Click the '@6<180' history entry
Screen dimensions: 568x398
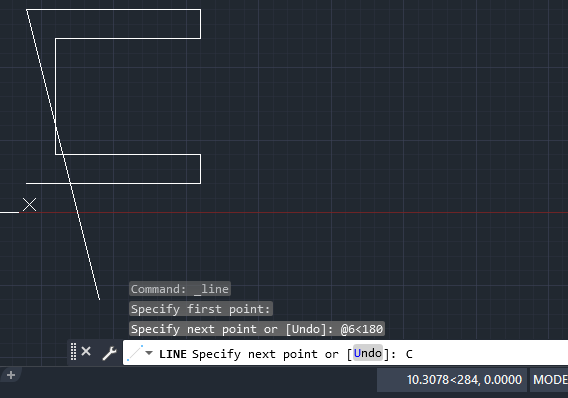point(362,329)
